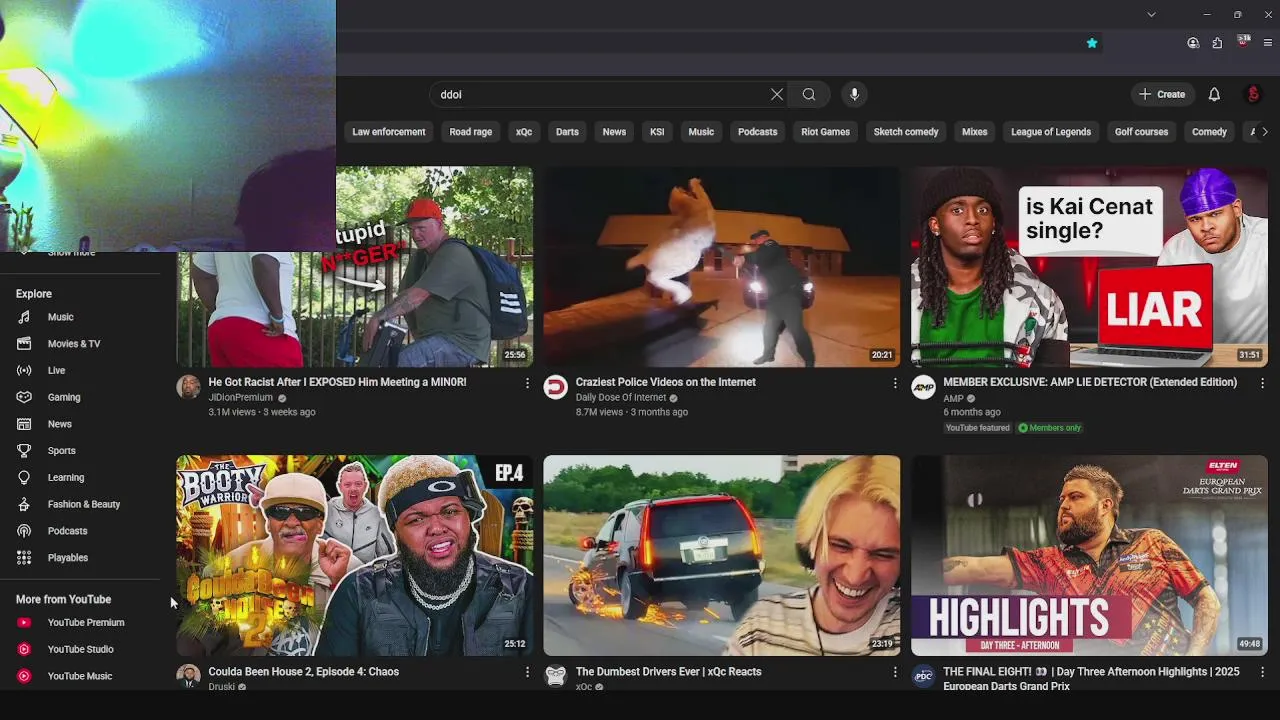Open The Dumbest Drivers xQc Reacts title
The height and width of the screenshot is (720, 1280).
[x=668, y=672]
